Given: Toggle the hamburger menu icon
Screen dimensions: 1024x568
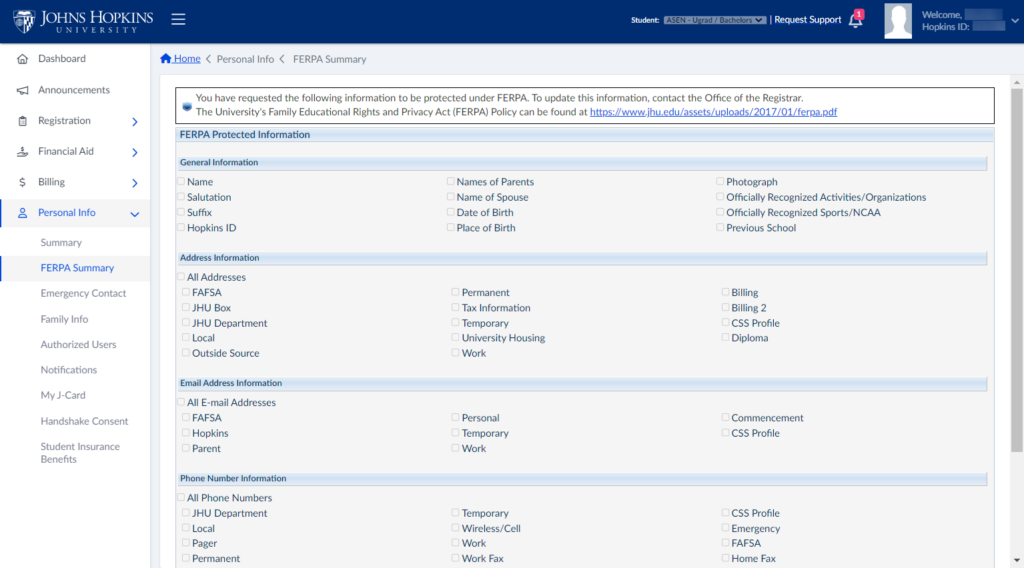Looking at the screenshot, I should tap(178, 20).
